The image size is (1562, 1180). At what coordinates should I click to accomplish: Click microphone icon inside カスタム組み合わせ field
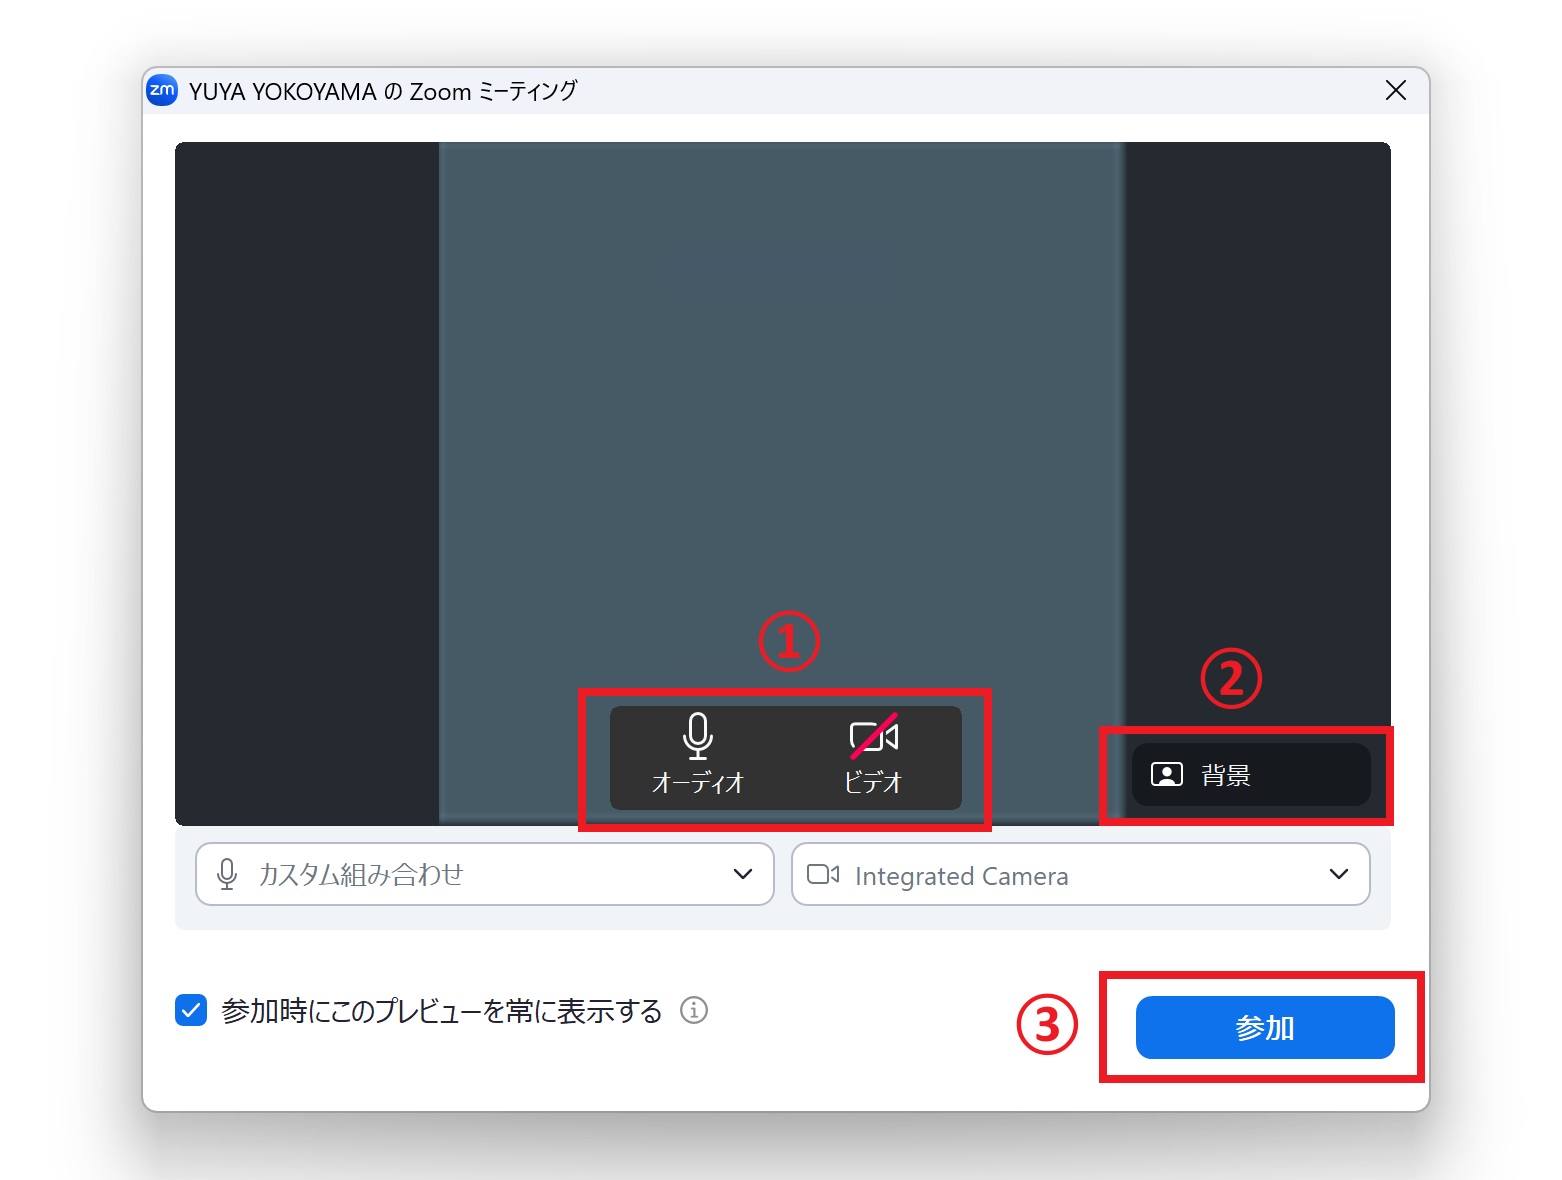pos(227,874)
